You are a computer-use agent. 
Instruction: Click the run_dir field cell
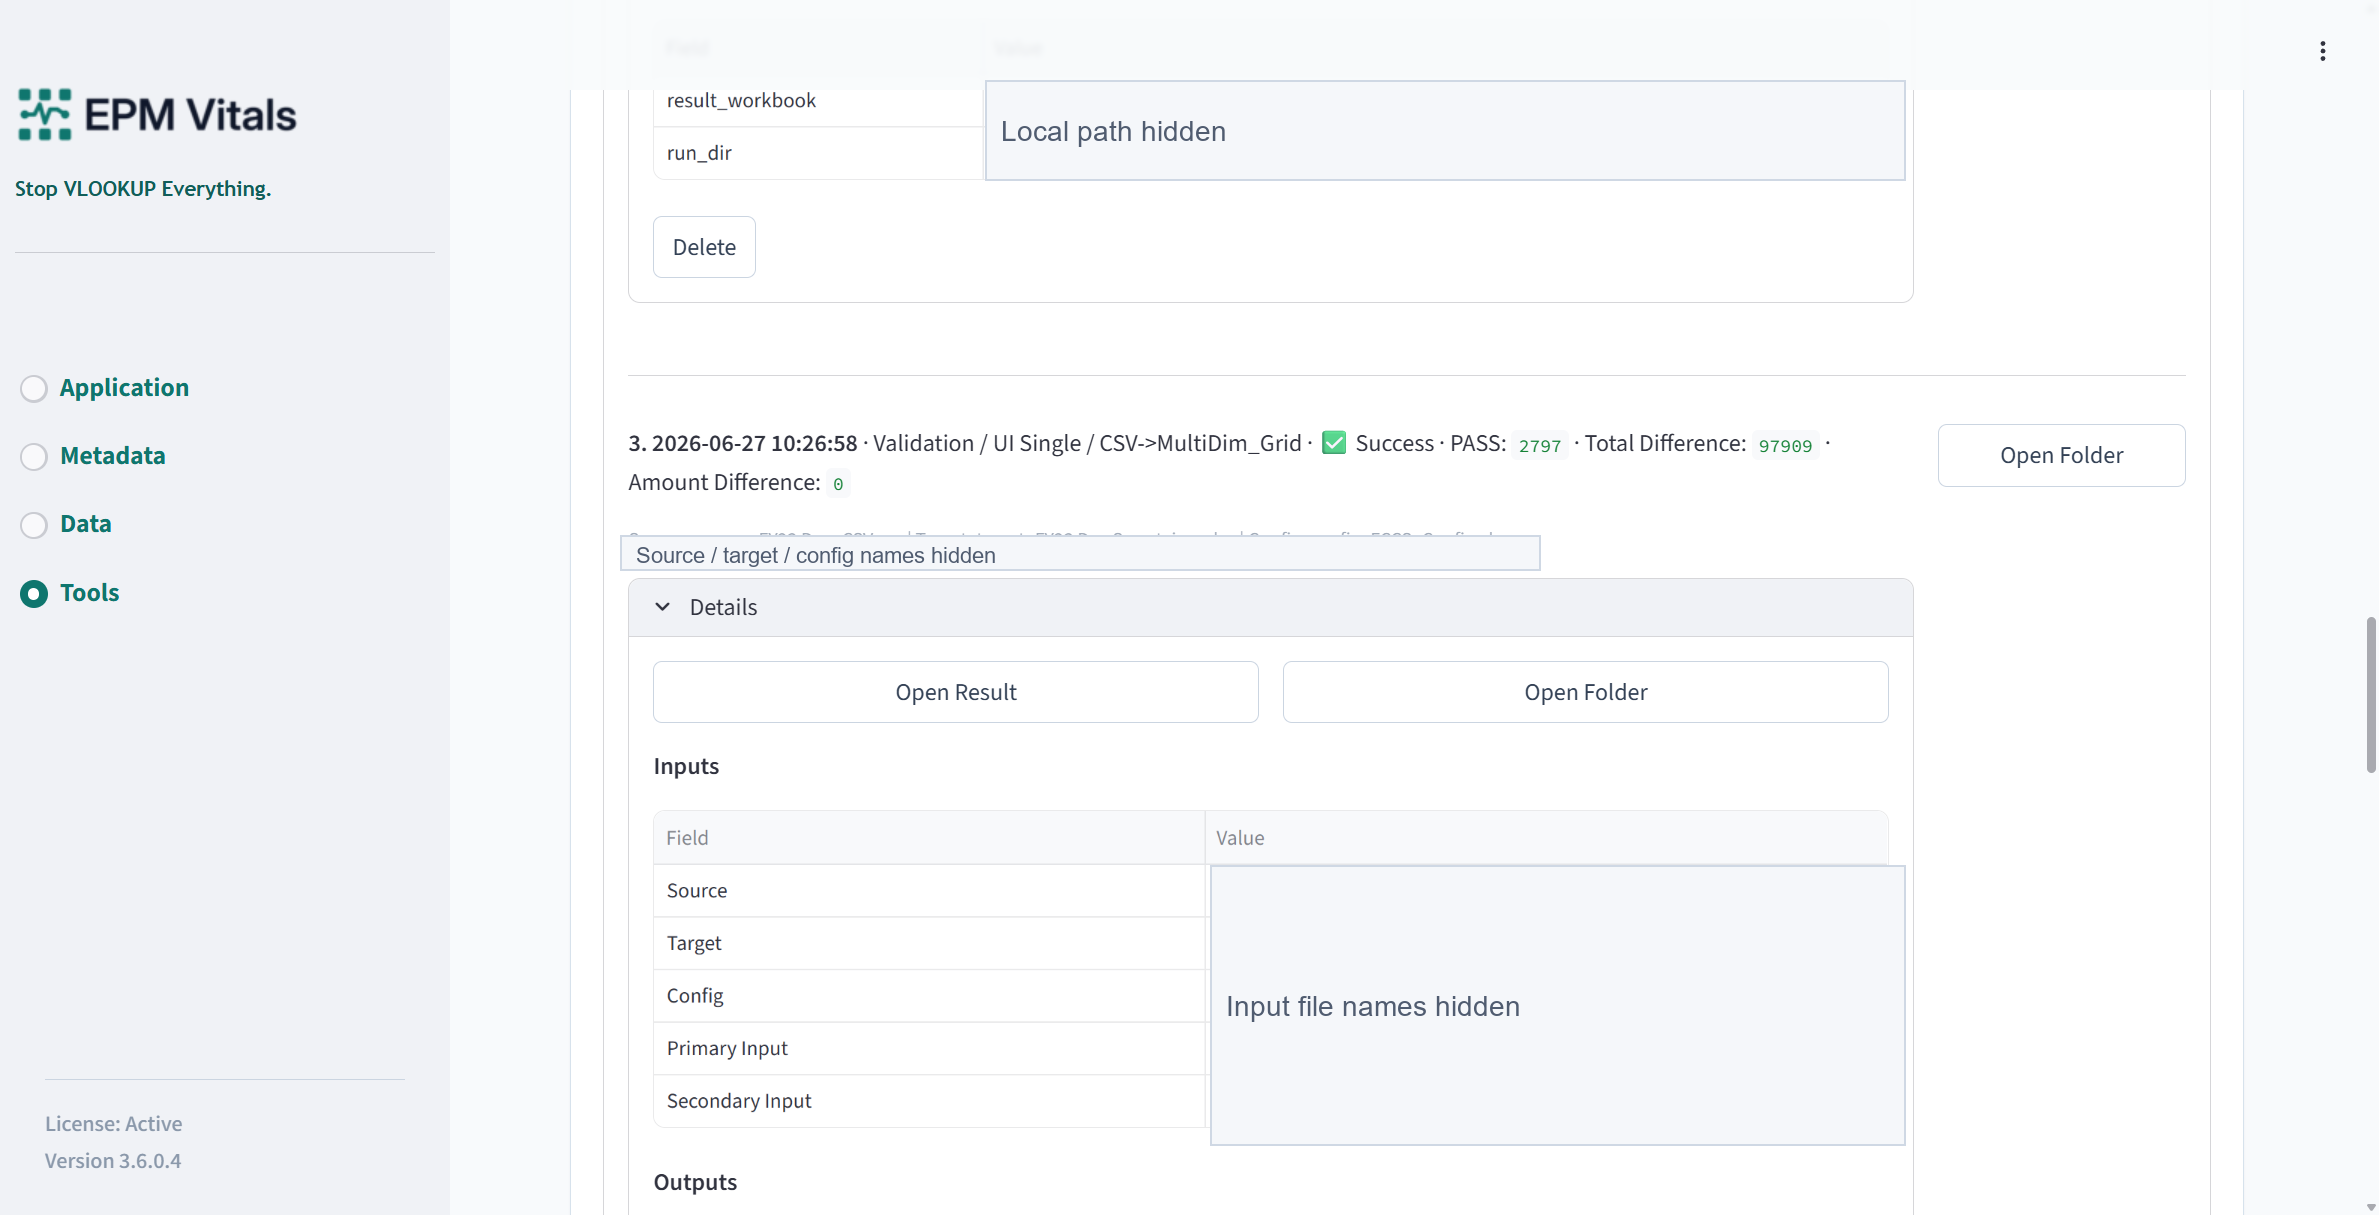pyautogui.click(x=818, y=153)
